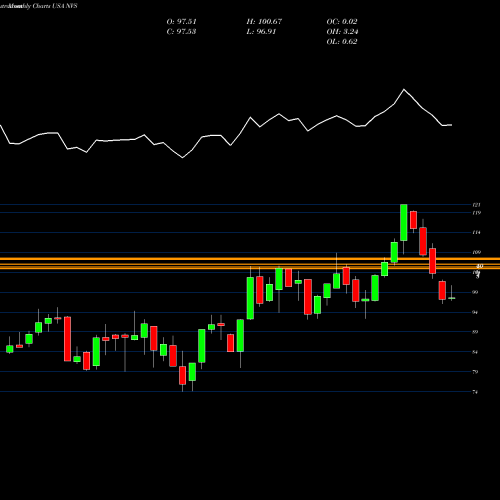This screenshot has height=500, width=500.
Task: Click the last small green doji candle
Action: (452, 298)
